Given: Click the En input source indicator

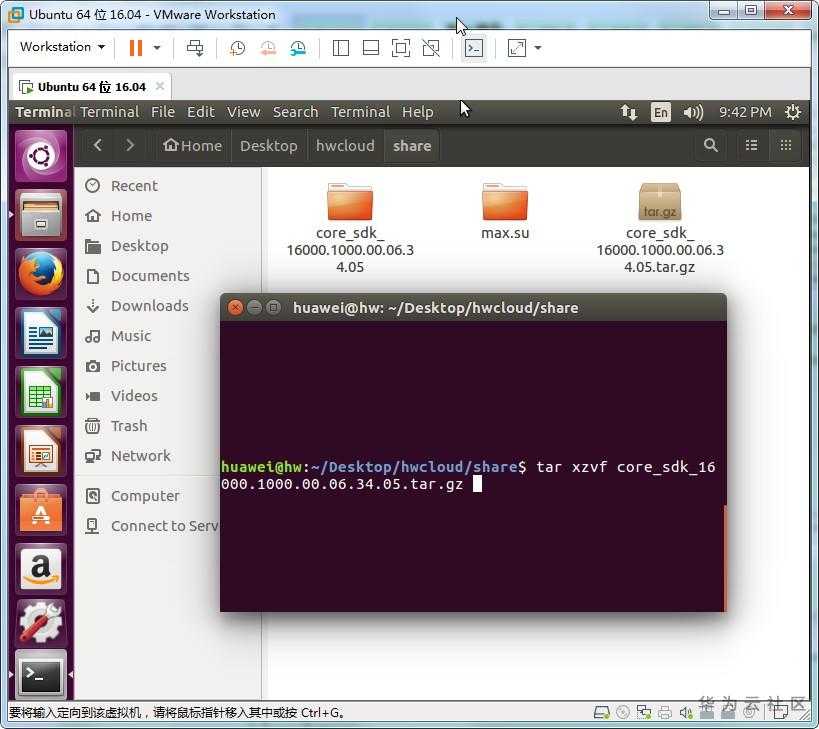Looking at the screenshot, I should [661, 112].
